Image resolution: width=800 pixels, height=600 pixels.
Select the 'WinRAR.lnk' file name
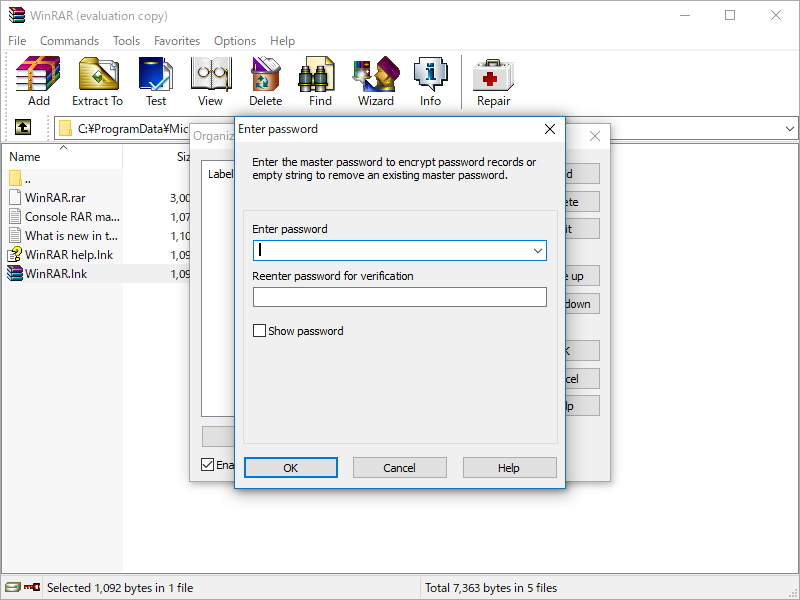[x=56, y=273]
